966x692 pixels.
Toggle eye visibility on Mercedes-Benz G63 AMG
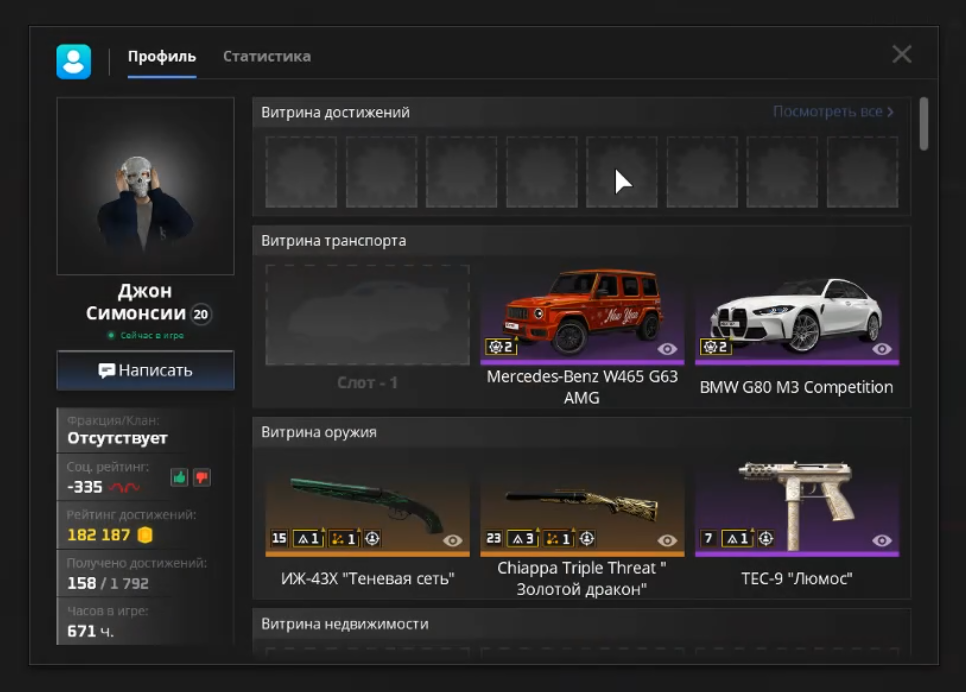(667, 349)
